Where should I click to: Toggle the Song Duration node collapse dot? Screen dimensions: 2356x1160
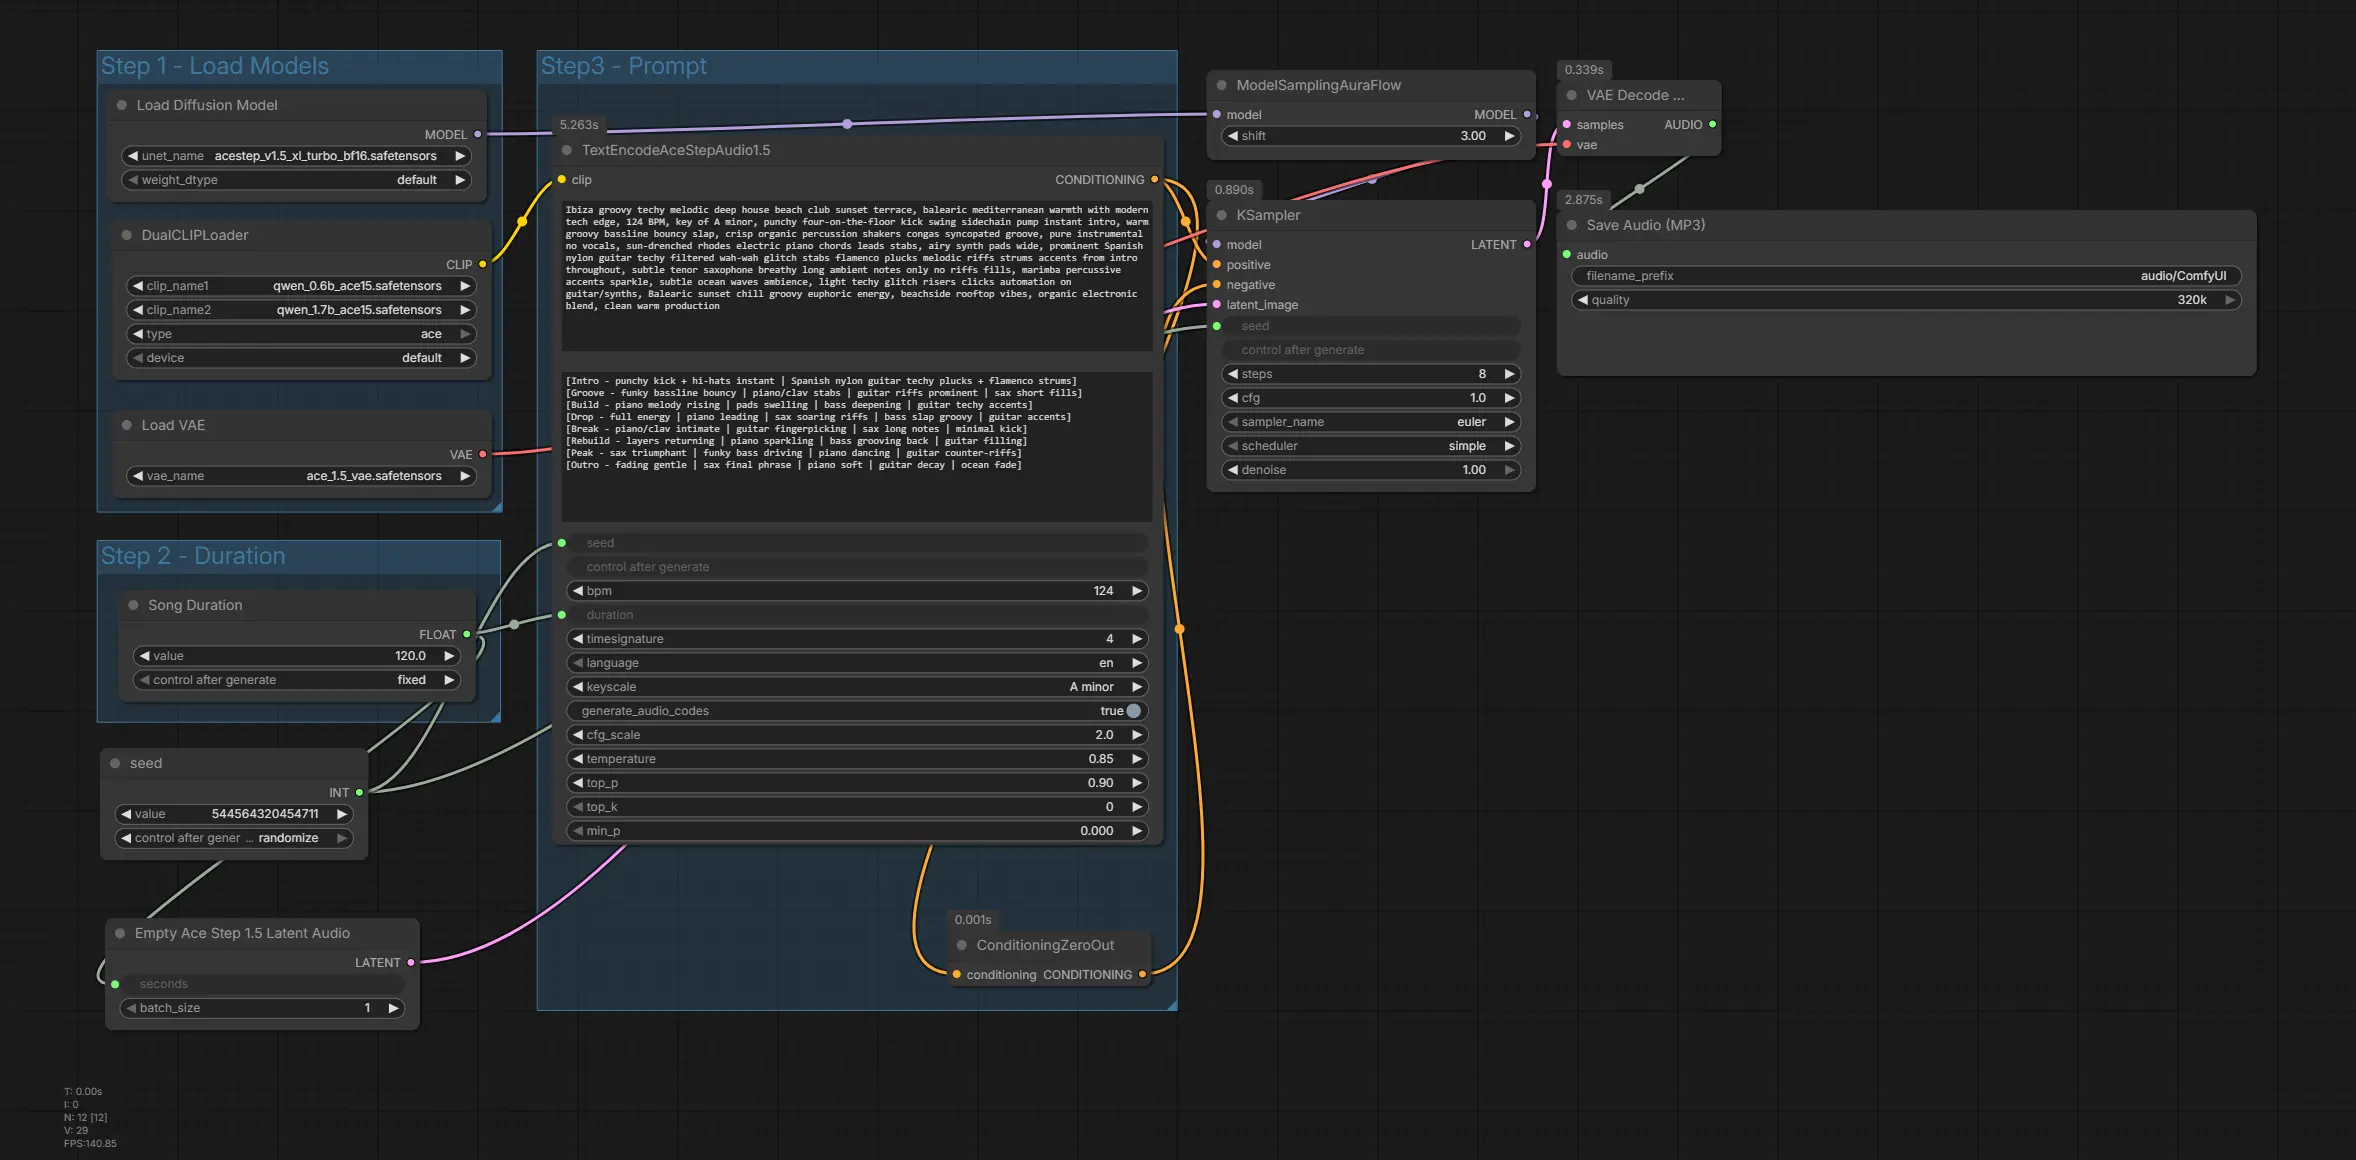pos(133,605)
